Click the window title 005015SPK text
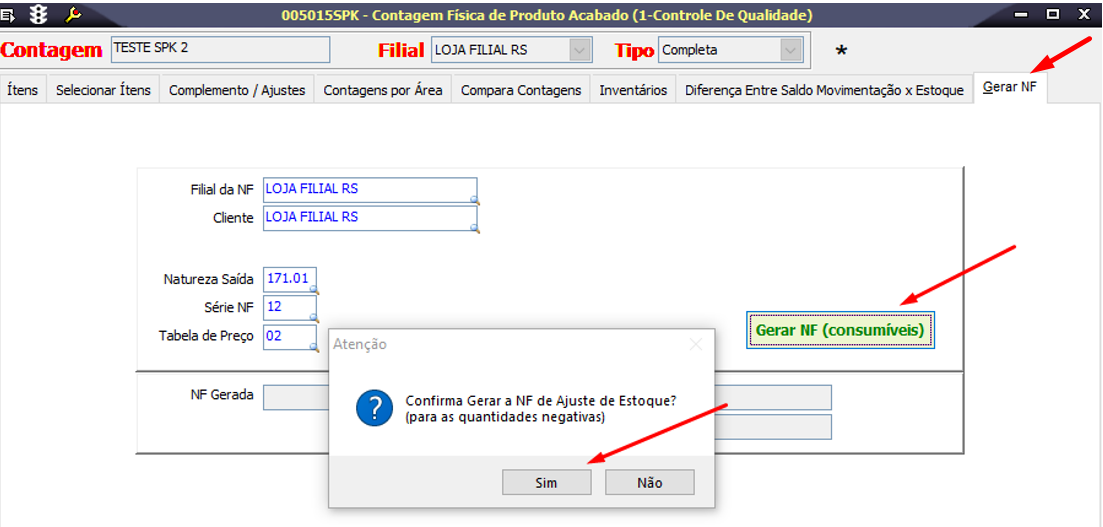Screen dimensions: 1103x527 tap(547, 14)
